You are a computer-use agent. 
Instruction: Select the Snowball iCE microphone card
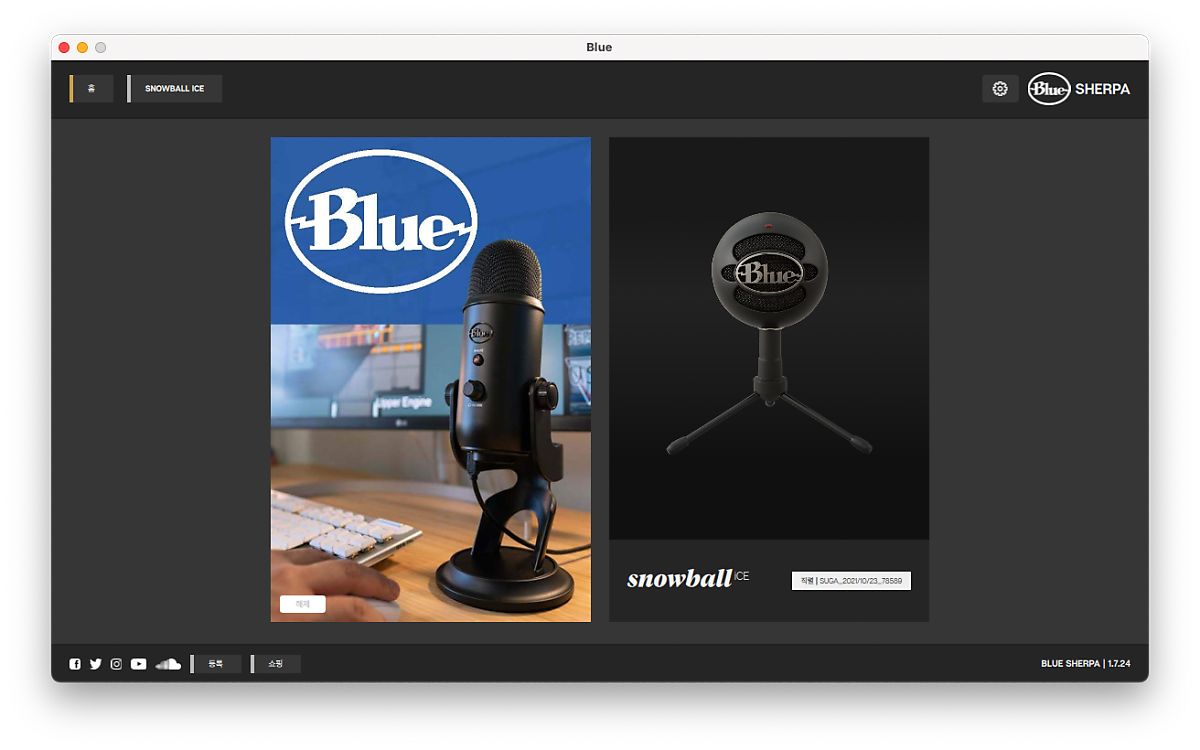click(769, 379)
